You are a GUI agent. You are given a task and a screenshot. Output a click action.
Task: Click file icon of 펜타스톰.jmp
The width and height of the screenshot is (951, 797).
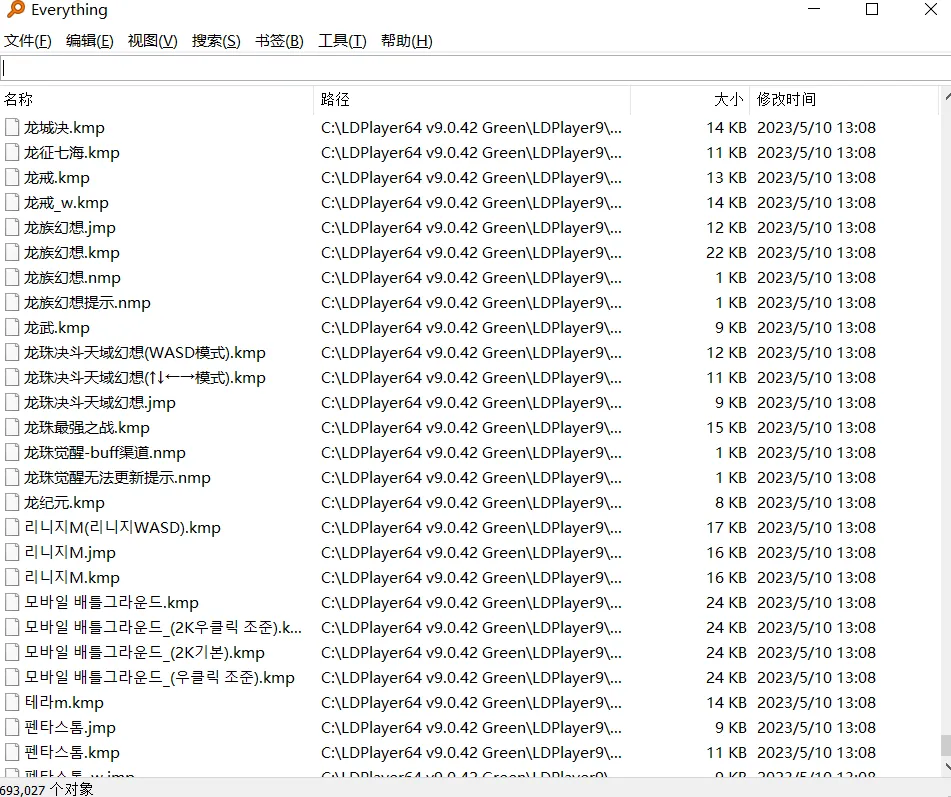(x=12, y=727)
